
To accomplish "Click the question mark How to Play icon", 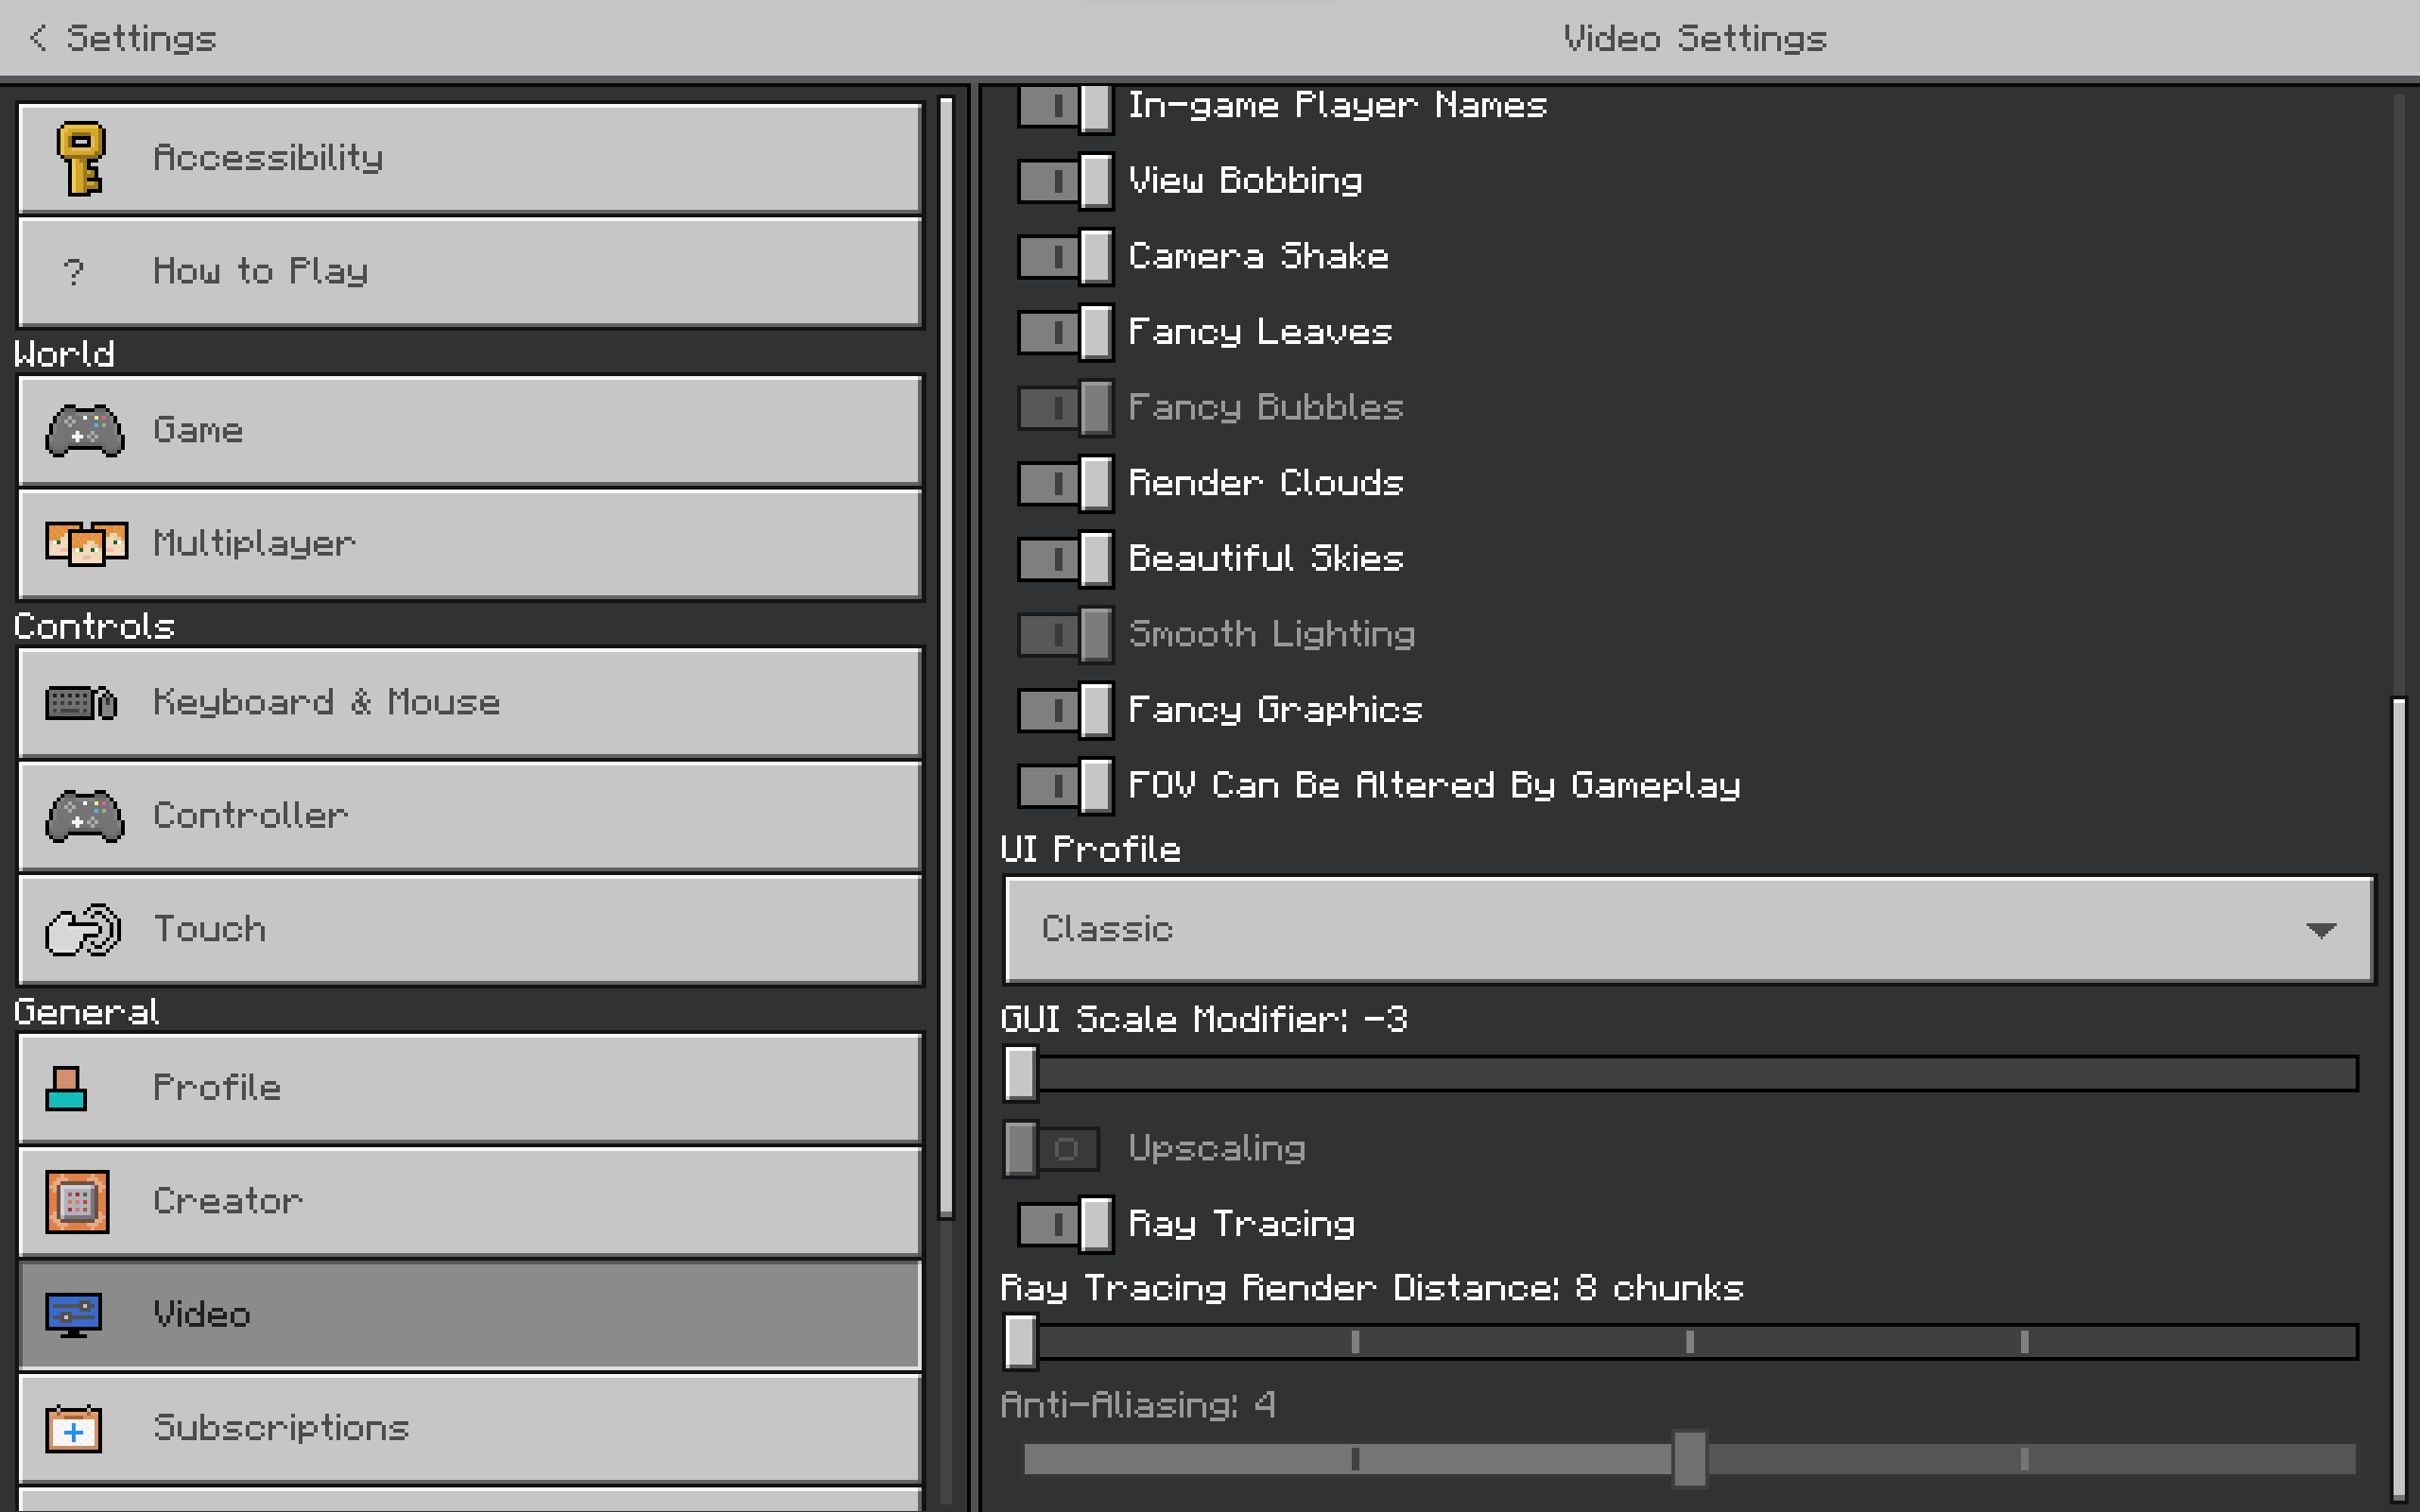I will point(74,272).
